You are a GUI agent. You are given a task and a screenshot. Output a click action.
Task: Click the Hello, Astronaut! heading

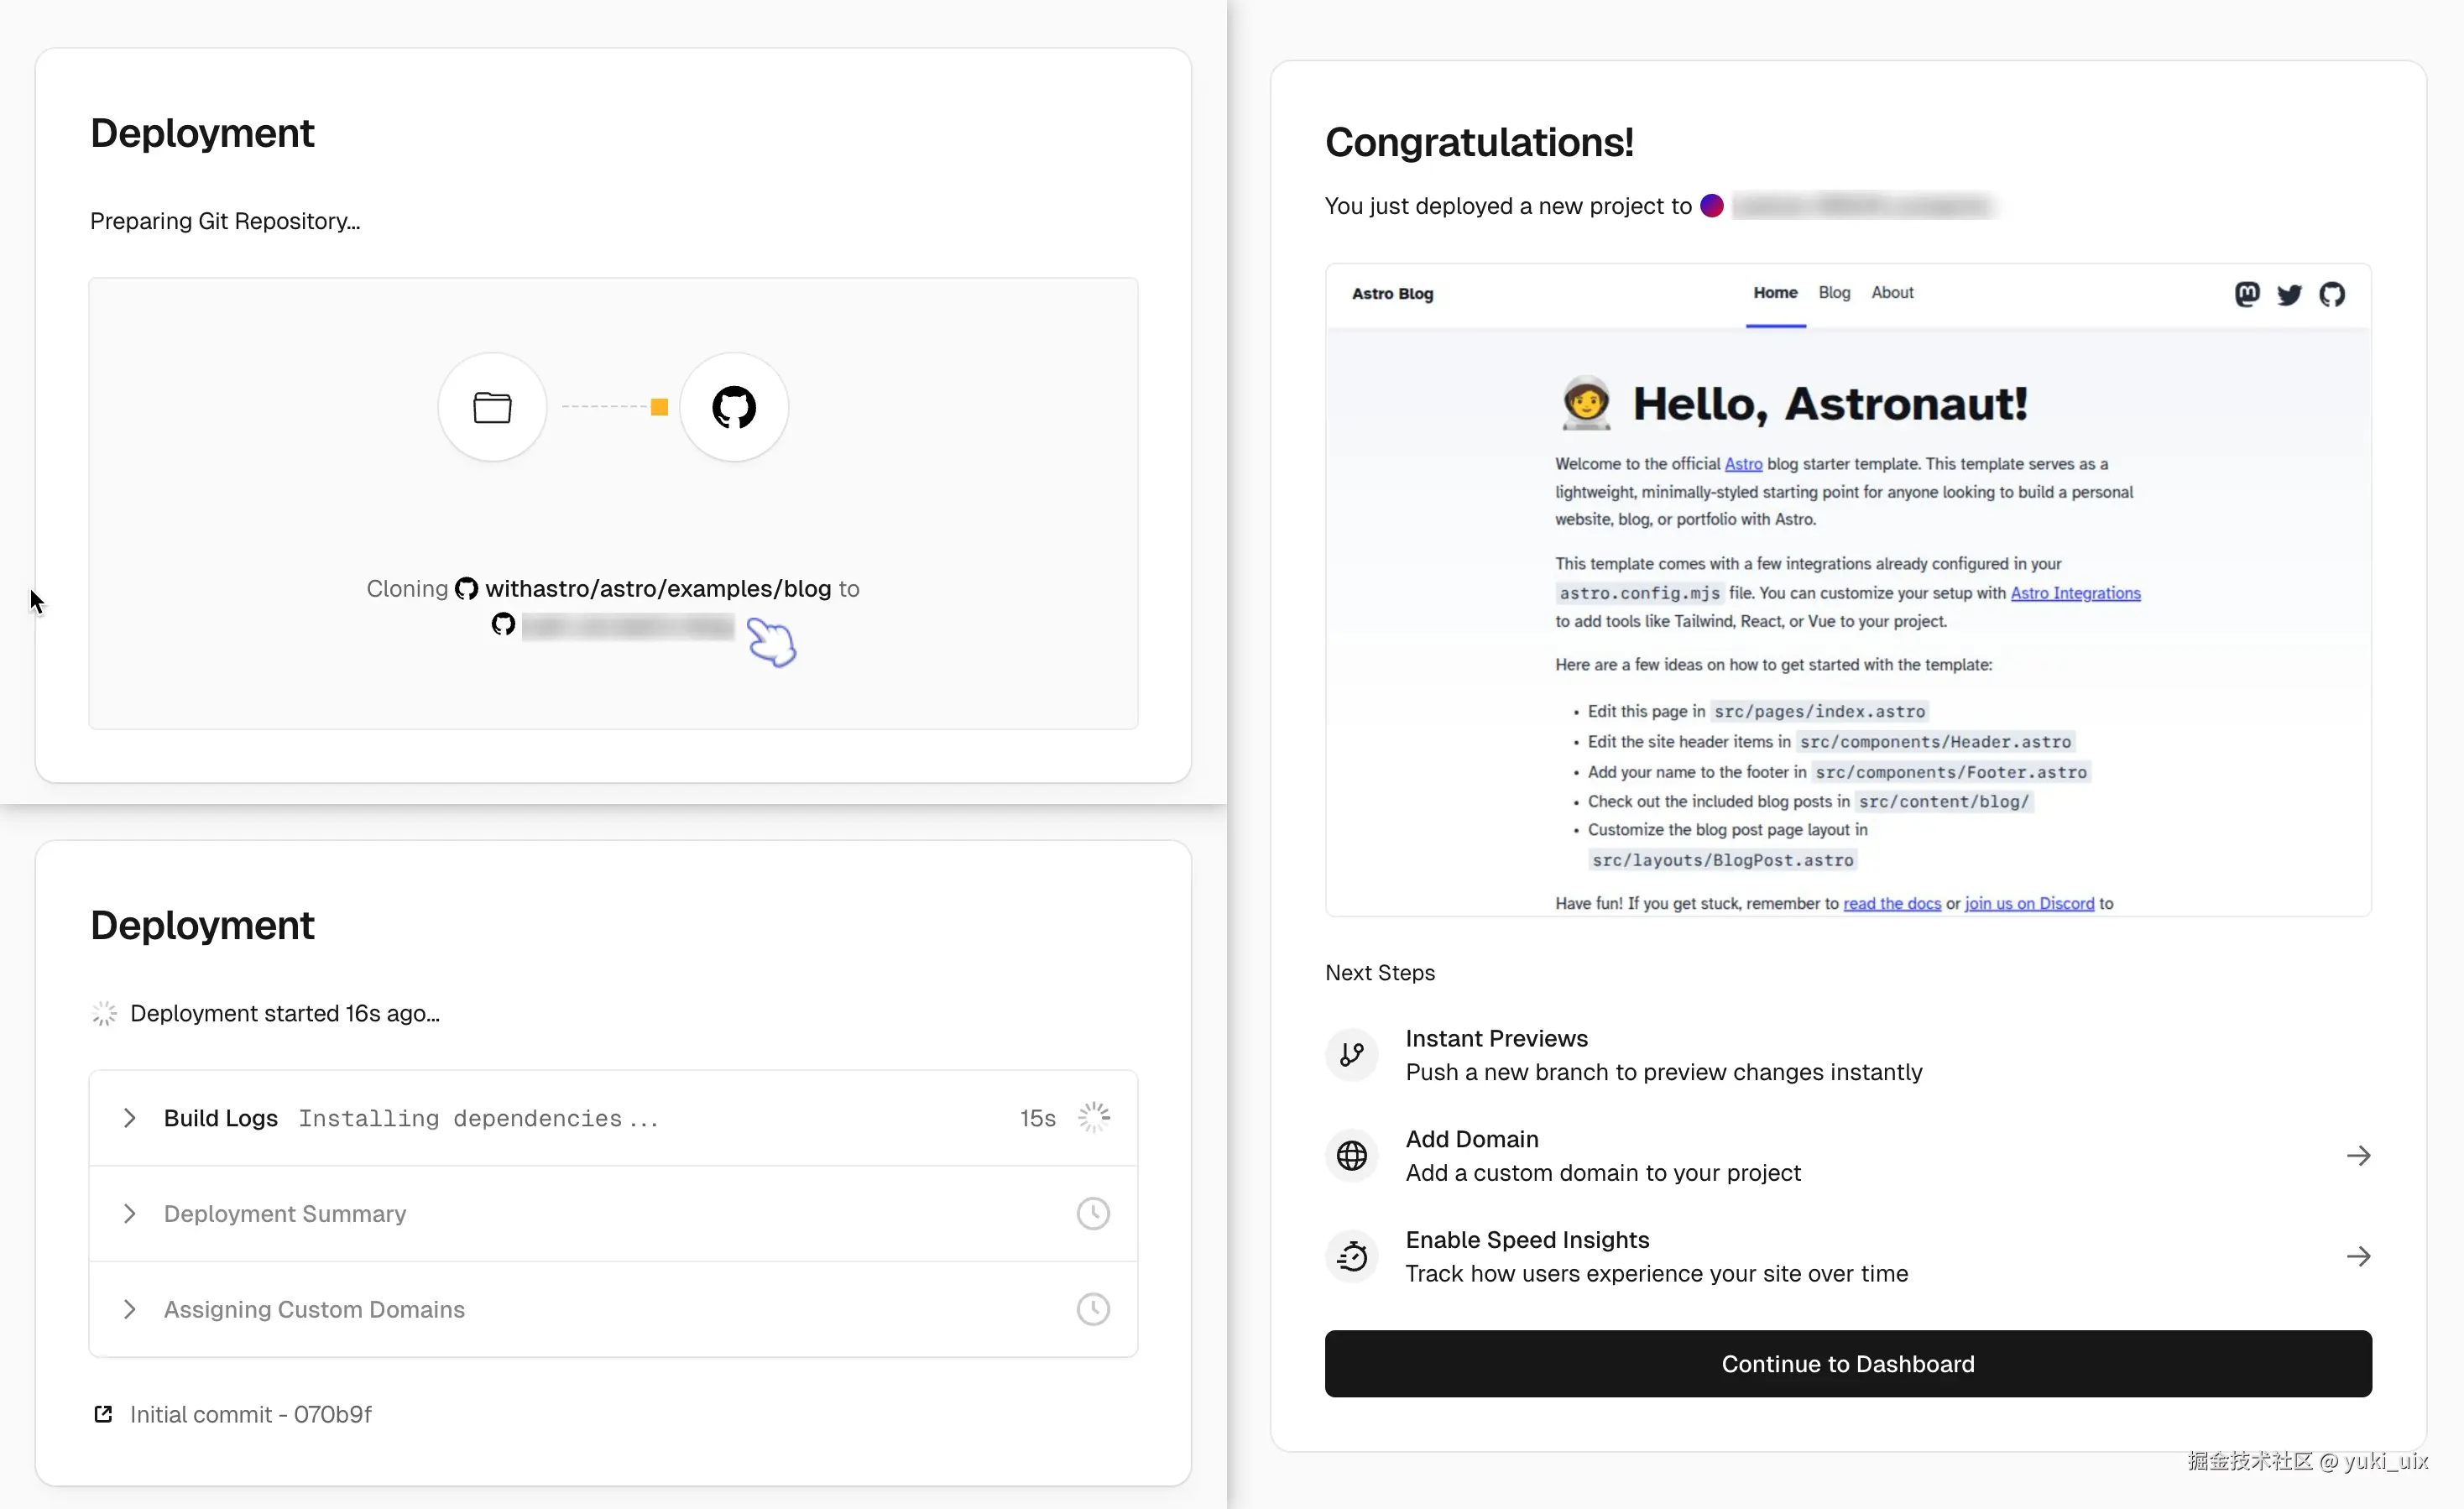pos(1830,404)
